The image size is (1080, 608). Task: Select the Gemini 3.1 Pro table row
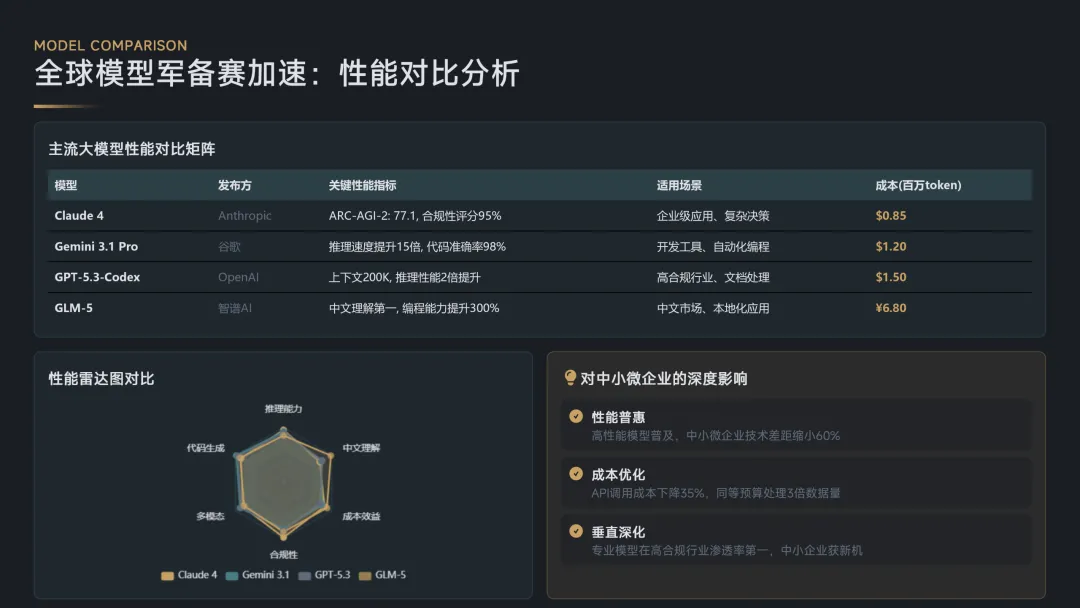(x=539, y=247)
